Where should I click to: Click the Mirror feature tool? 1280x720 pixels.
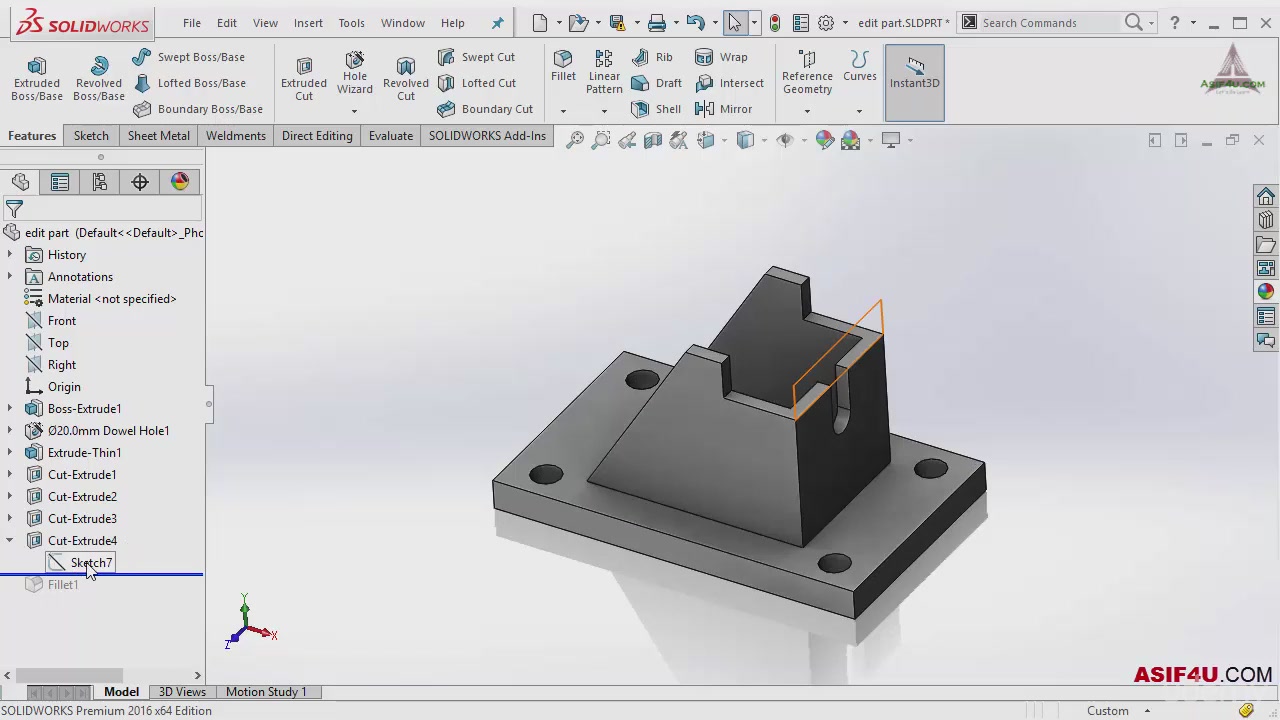pyautogui.click(x=704, y=109)
